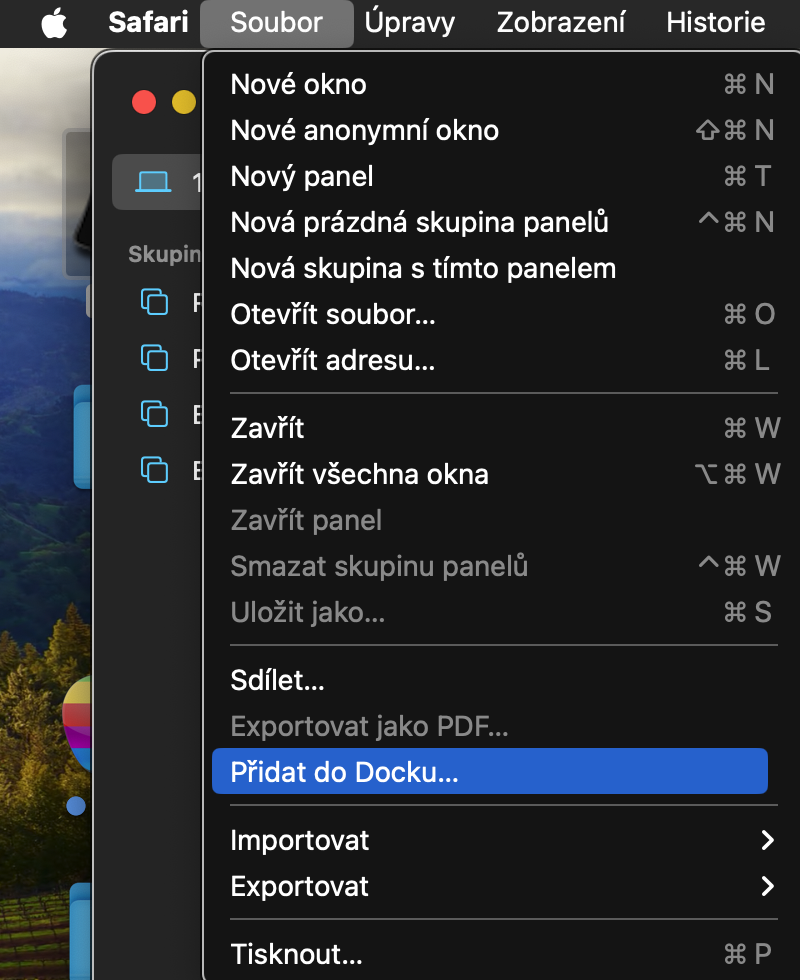
Task: Open the Úpravy menu
Action: click(409, 22)
